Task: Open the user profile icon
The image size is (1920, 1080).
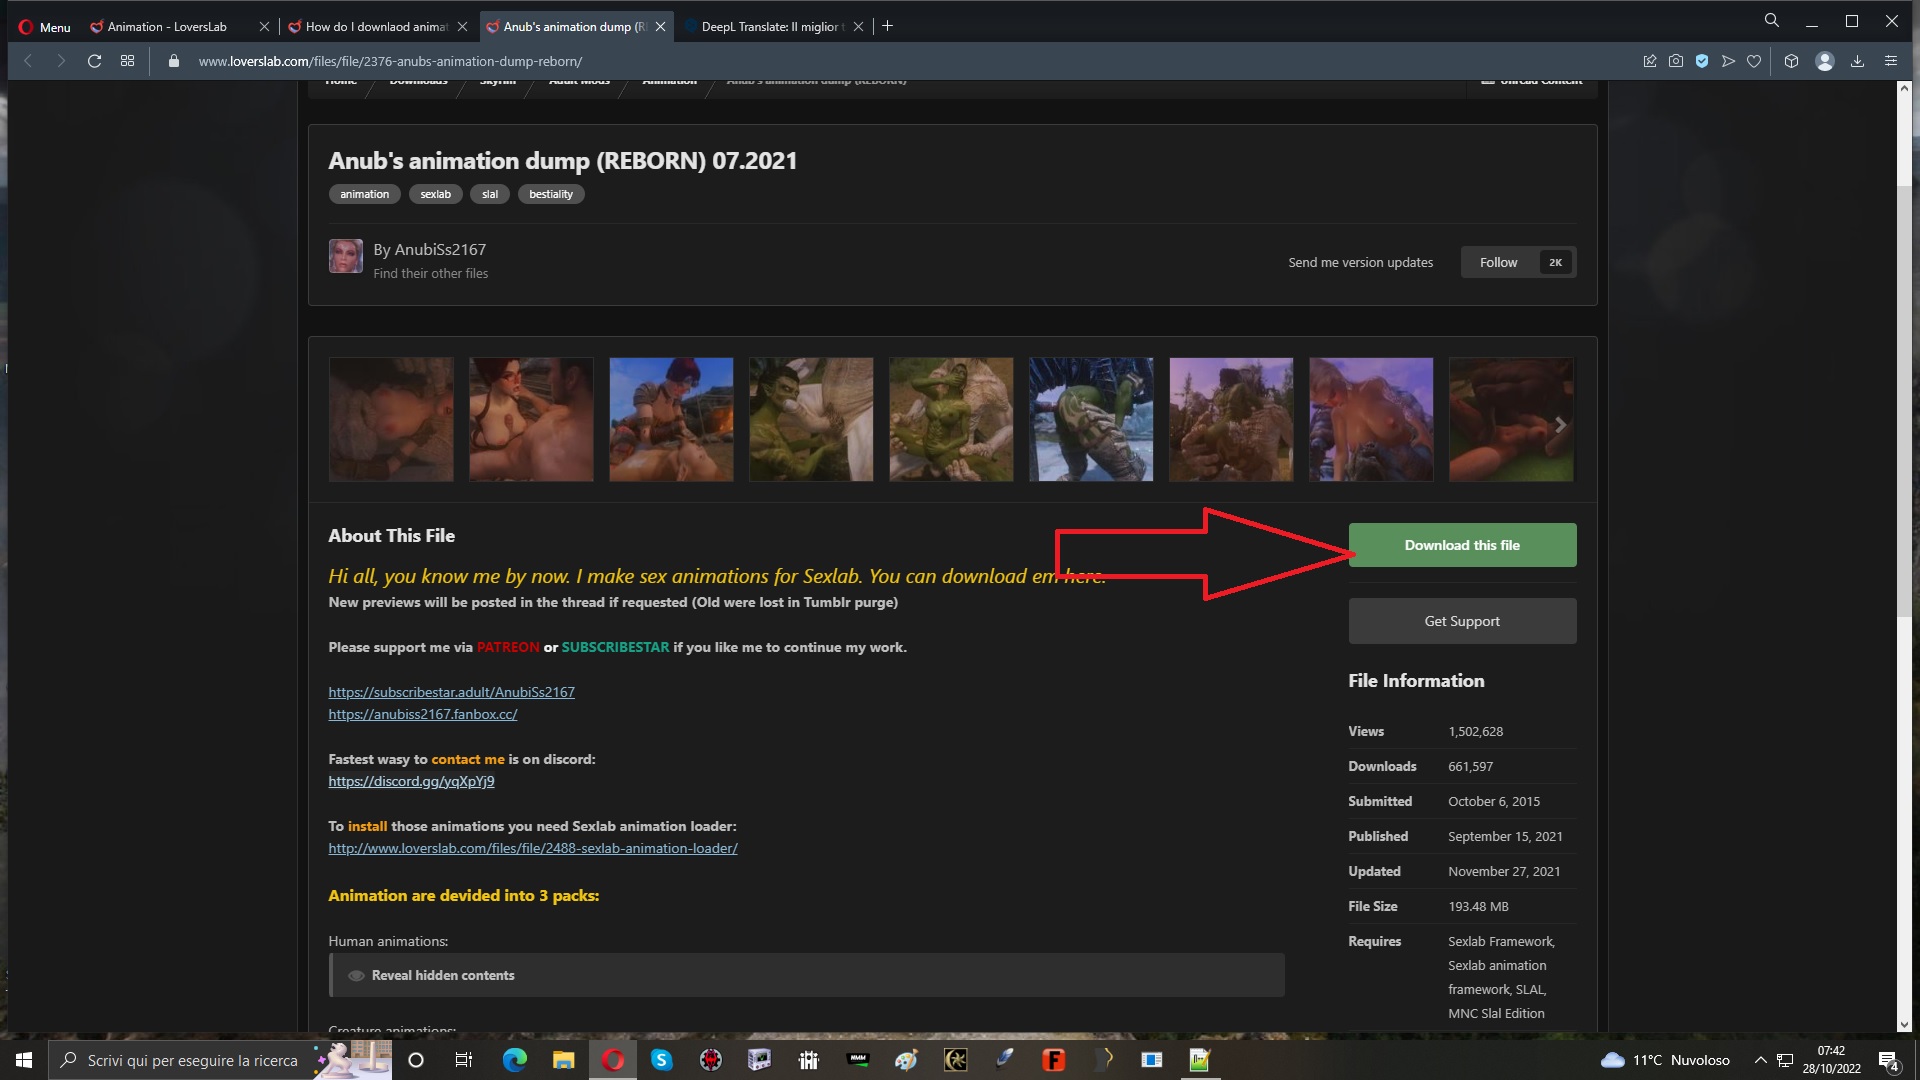Action: point(1825,61)
